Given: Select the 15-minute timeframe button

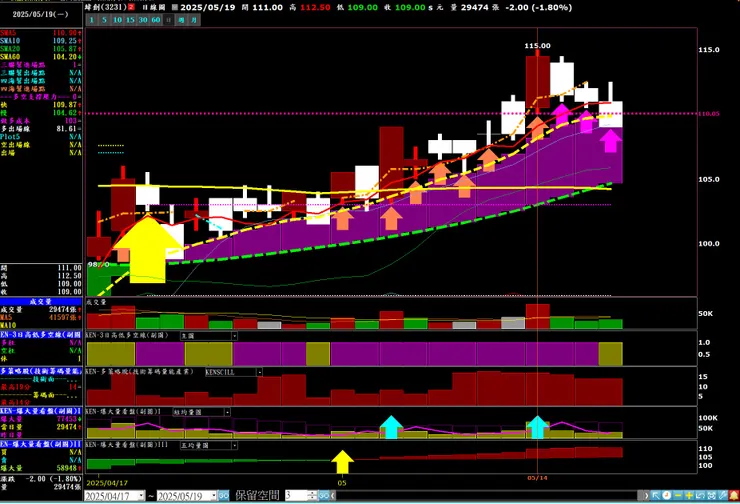Looking at the screenshot, I should (130, 20).
